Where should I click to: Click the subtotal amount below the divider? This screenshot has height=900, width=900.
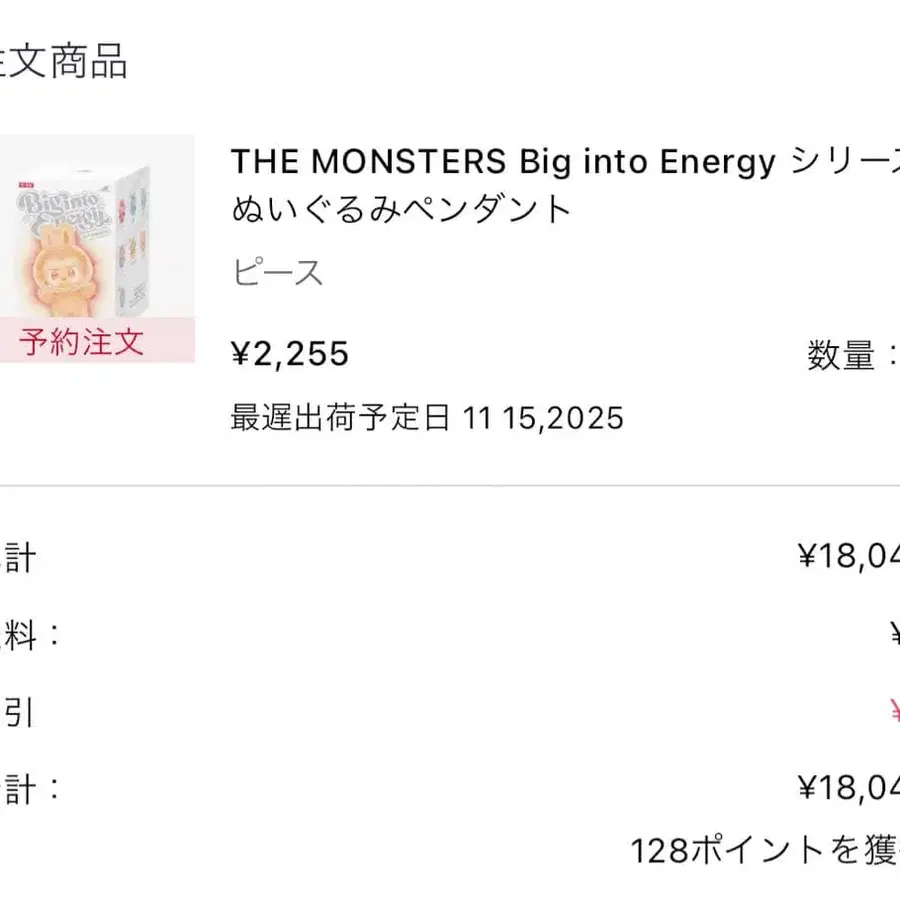click(848, 556)
